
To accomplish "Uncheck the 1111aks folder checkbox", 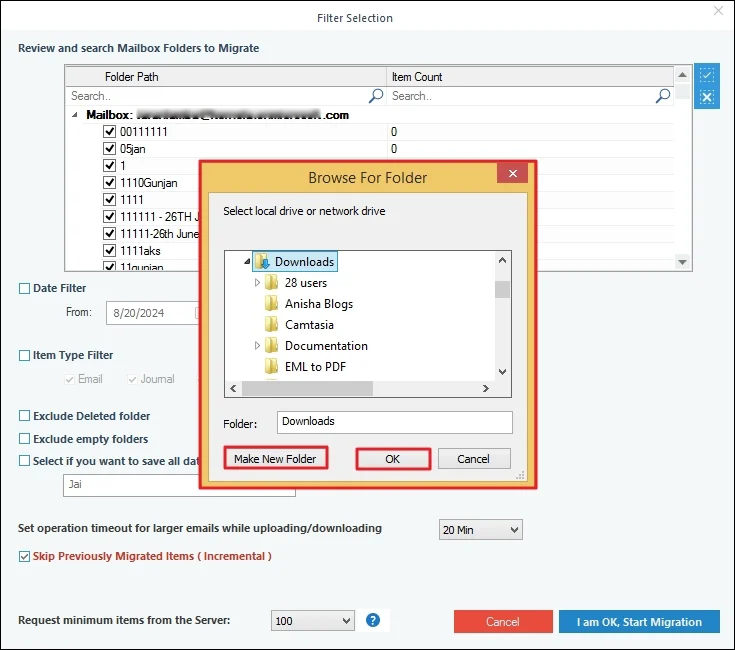I will click(x=109, y=251).
